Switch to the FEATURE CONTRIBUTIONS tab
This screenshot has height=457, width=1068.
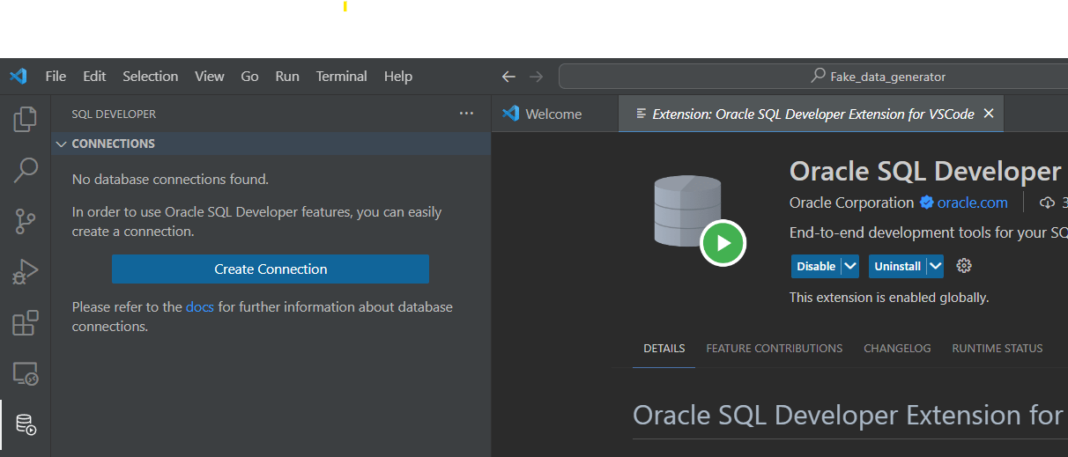(774, 348)
